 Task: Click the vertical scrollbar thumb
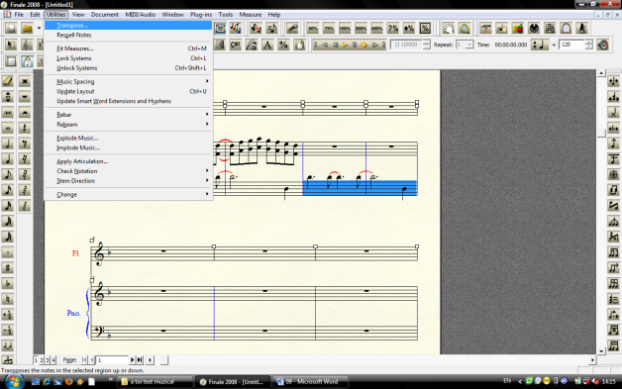[601, 133]
